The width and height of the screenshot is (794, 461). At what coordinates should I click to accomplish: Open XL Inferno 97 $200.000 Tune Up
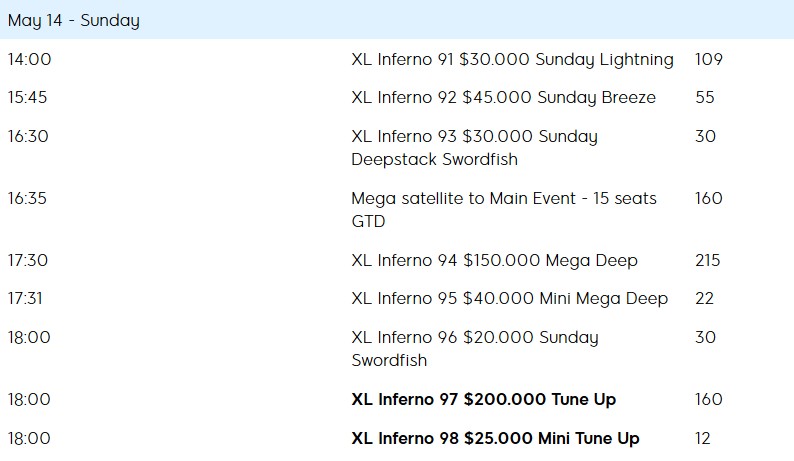pos(484,399)
